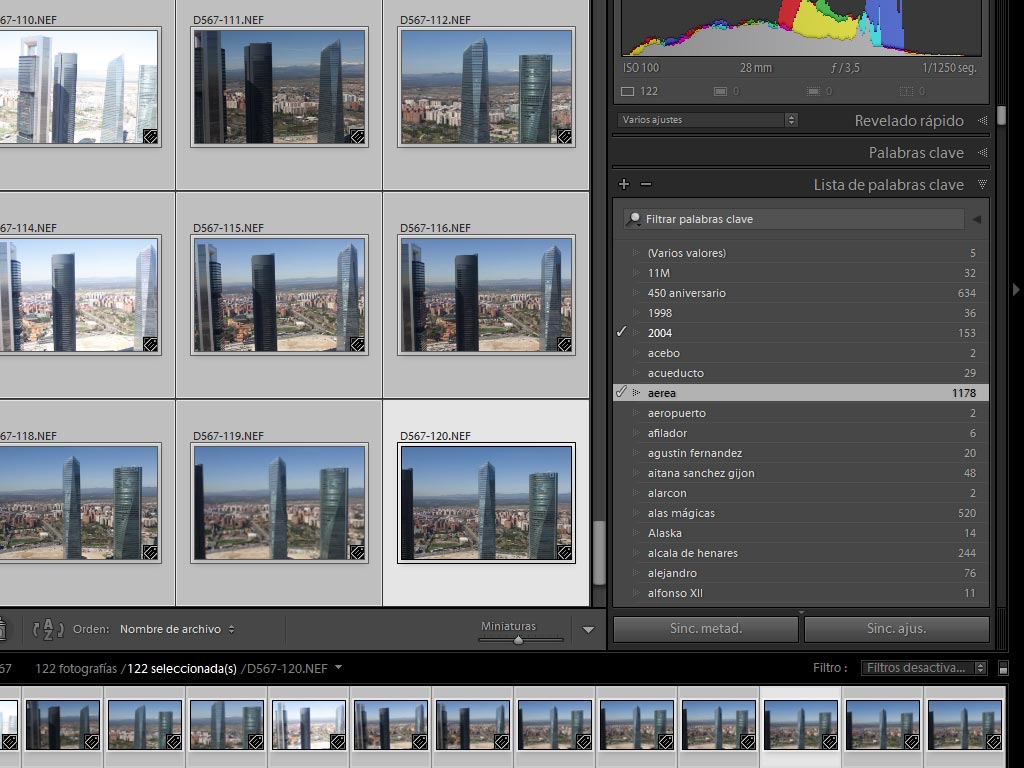Open the Orden Nombre de archivo dropdown
This screenshot has height=768, width=1024.
point(177,629)
